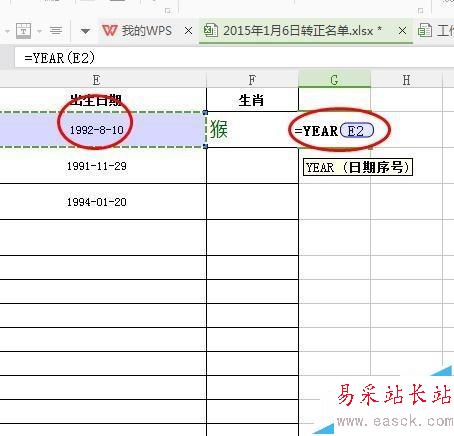
Task: Click the text box toolbar icon
Action: point(23,31)
